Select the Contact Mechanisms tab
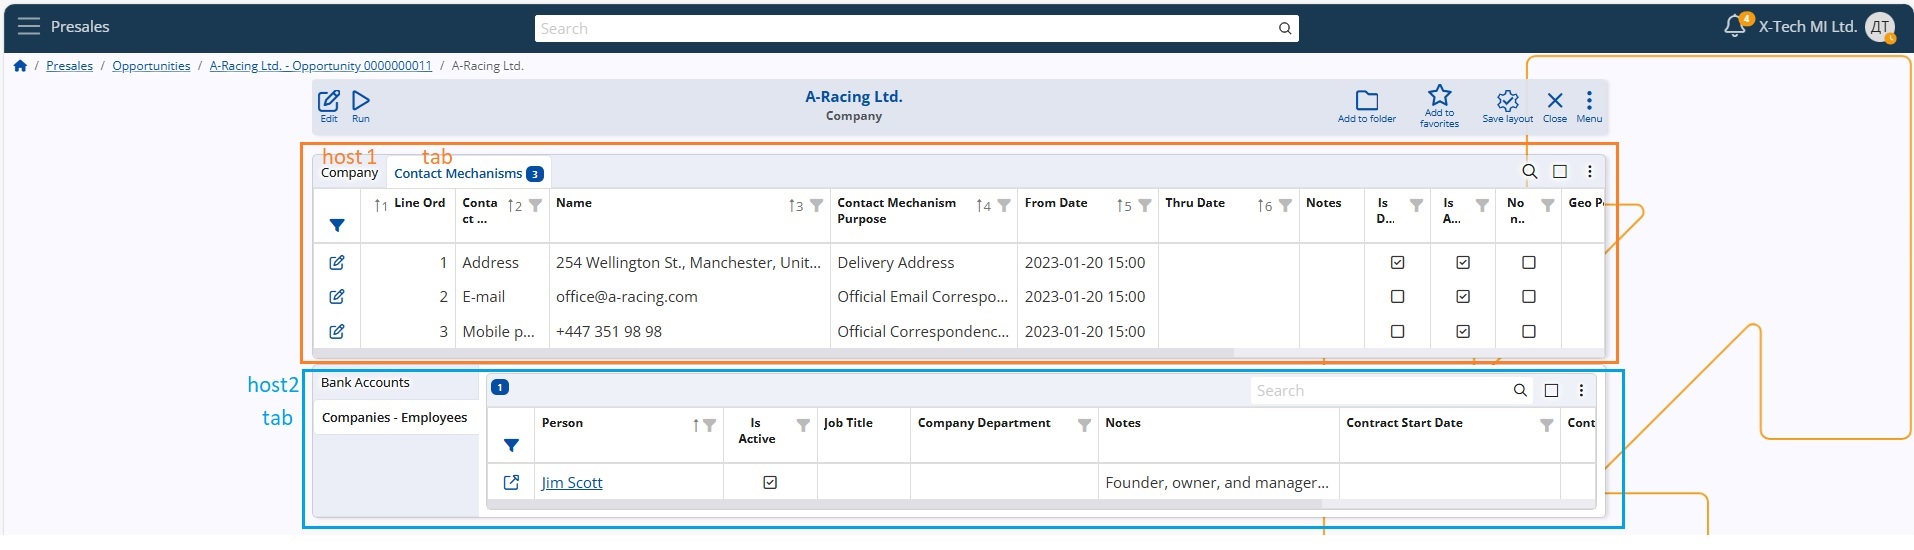The width and height of the screenshot is (1914, 550). click(468, 174)
